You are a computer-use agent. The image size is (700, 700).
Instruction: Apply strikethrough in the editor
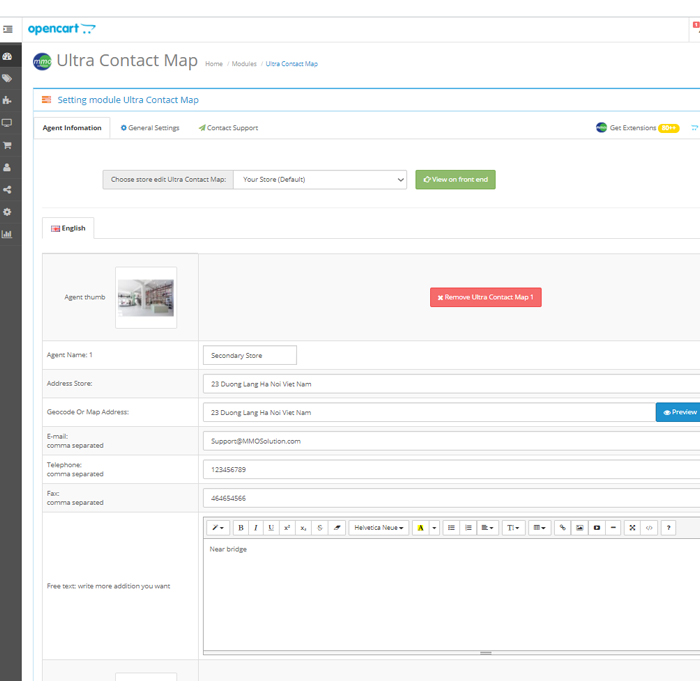click(320, 528)
